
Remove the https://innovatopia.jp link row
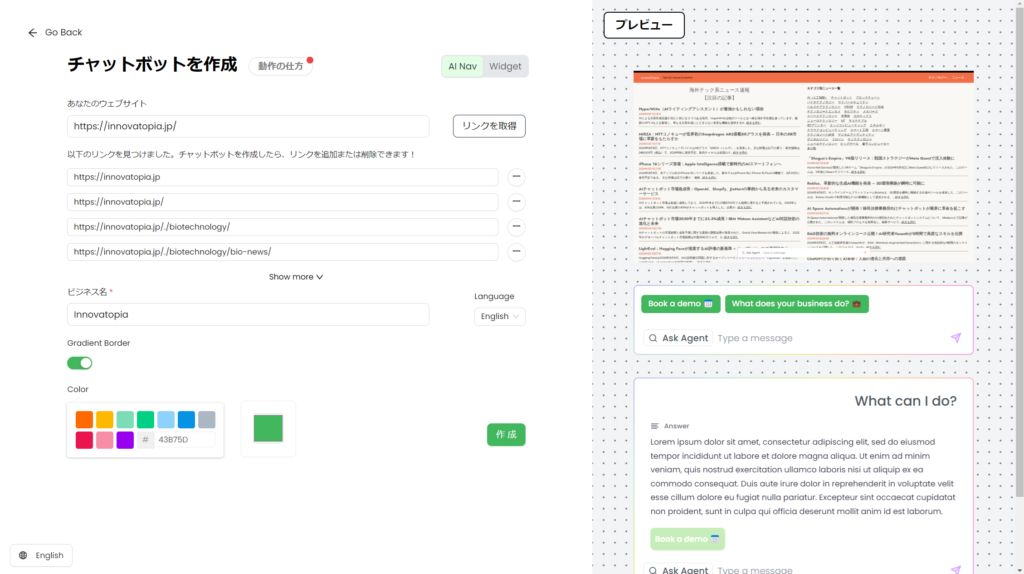point(516,177)
